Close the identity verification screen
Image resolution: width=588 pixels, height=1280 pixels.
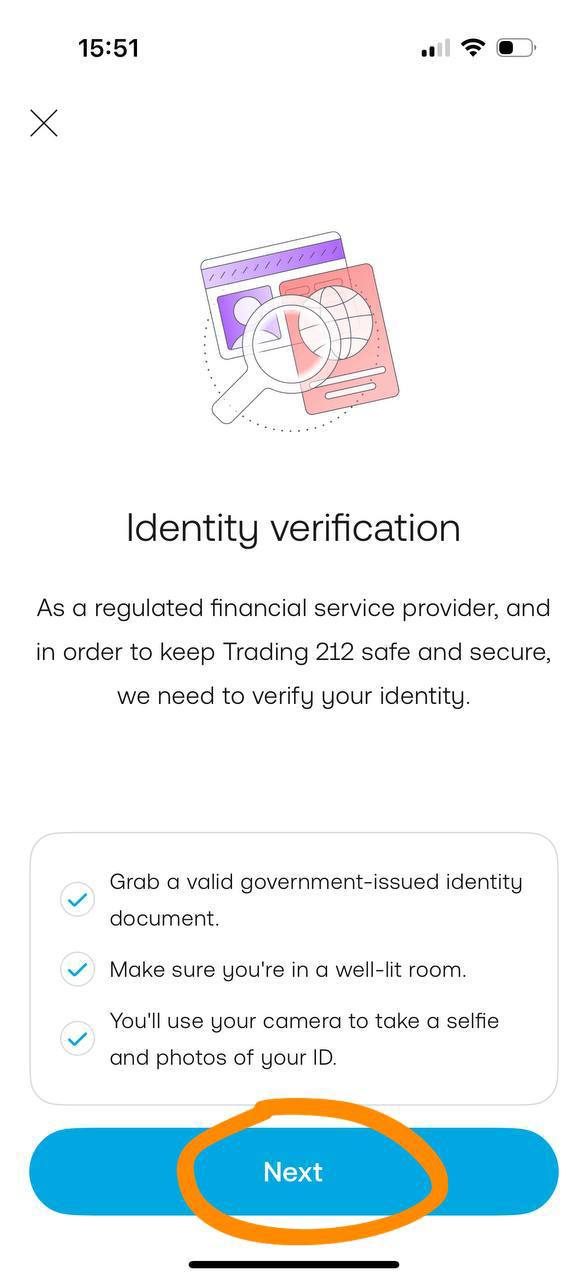point(44,123)
